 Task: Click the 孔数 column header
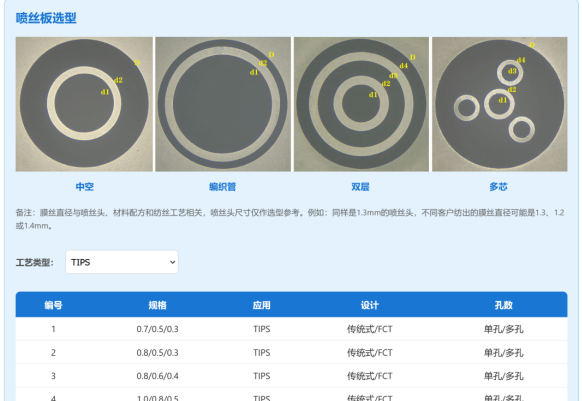click(x=504, y=305)
